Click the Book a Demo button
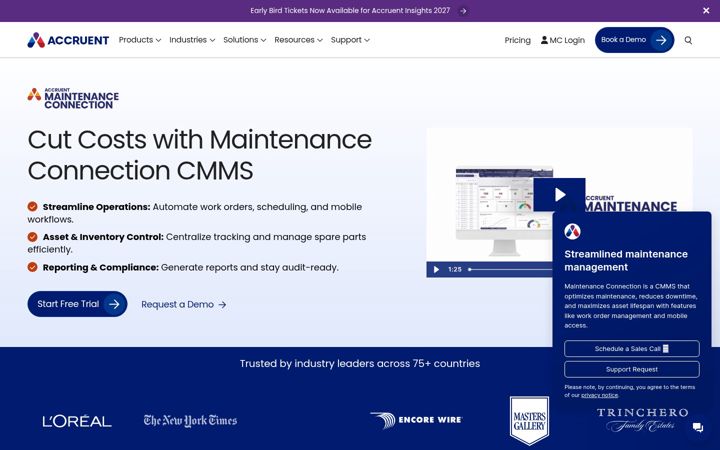The width and height of the screenshot is (720, 450). pos(634,40)
